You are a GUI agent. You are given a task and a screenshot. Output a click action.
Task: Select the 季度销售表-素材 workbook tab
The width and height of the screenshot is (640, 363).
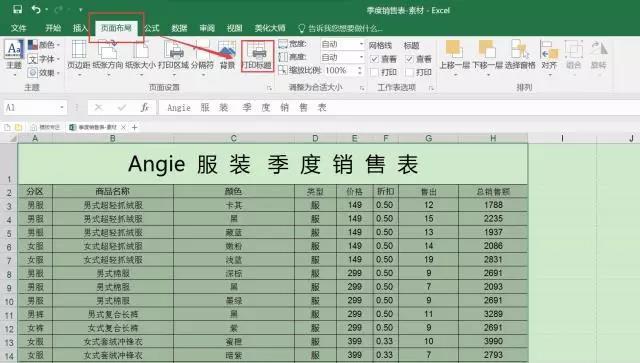click(x=97, y=127)
